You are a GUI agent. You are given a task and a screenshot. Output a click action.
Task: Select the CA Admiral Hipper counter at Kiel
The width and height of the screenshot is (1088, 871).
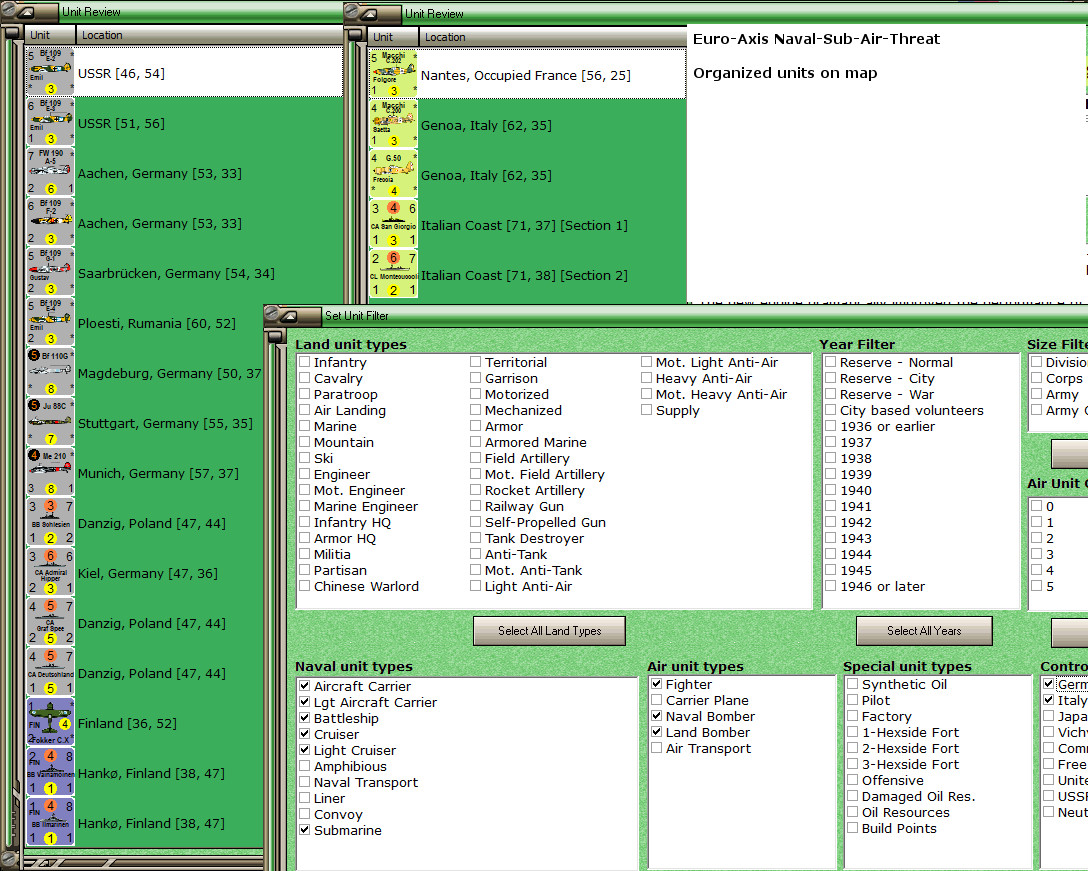(50, 573)
